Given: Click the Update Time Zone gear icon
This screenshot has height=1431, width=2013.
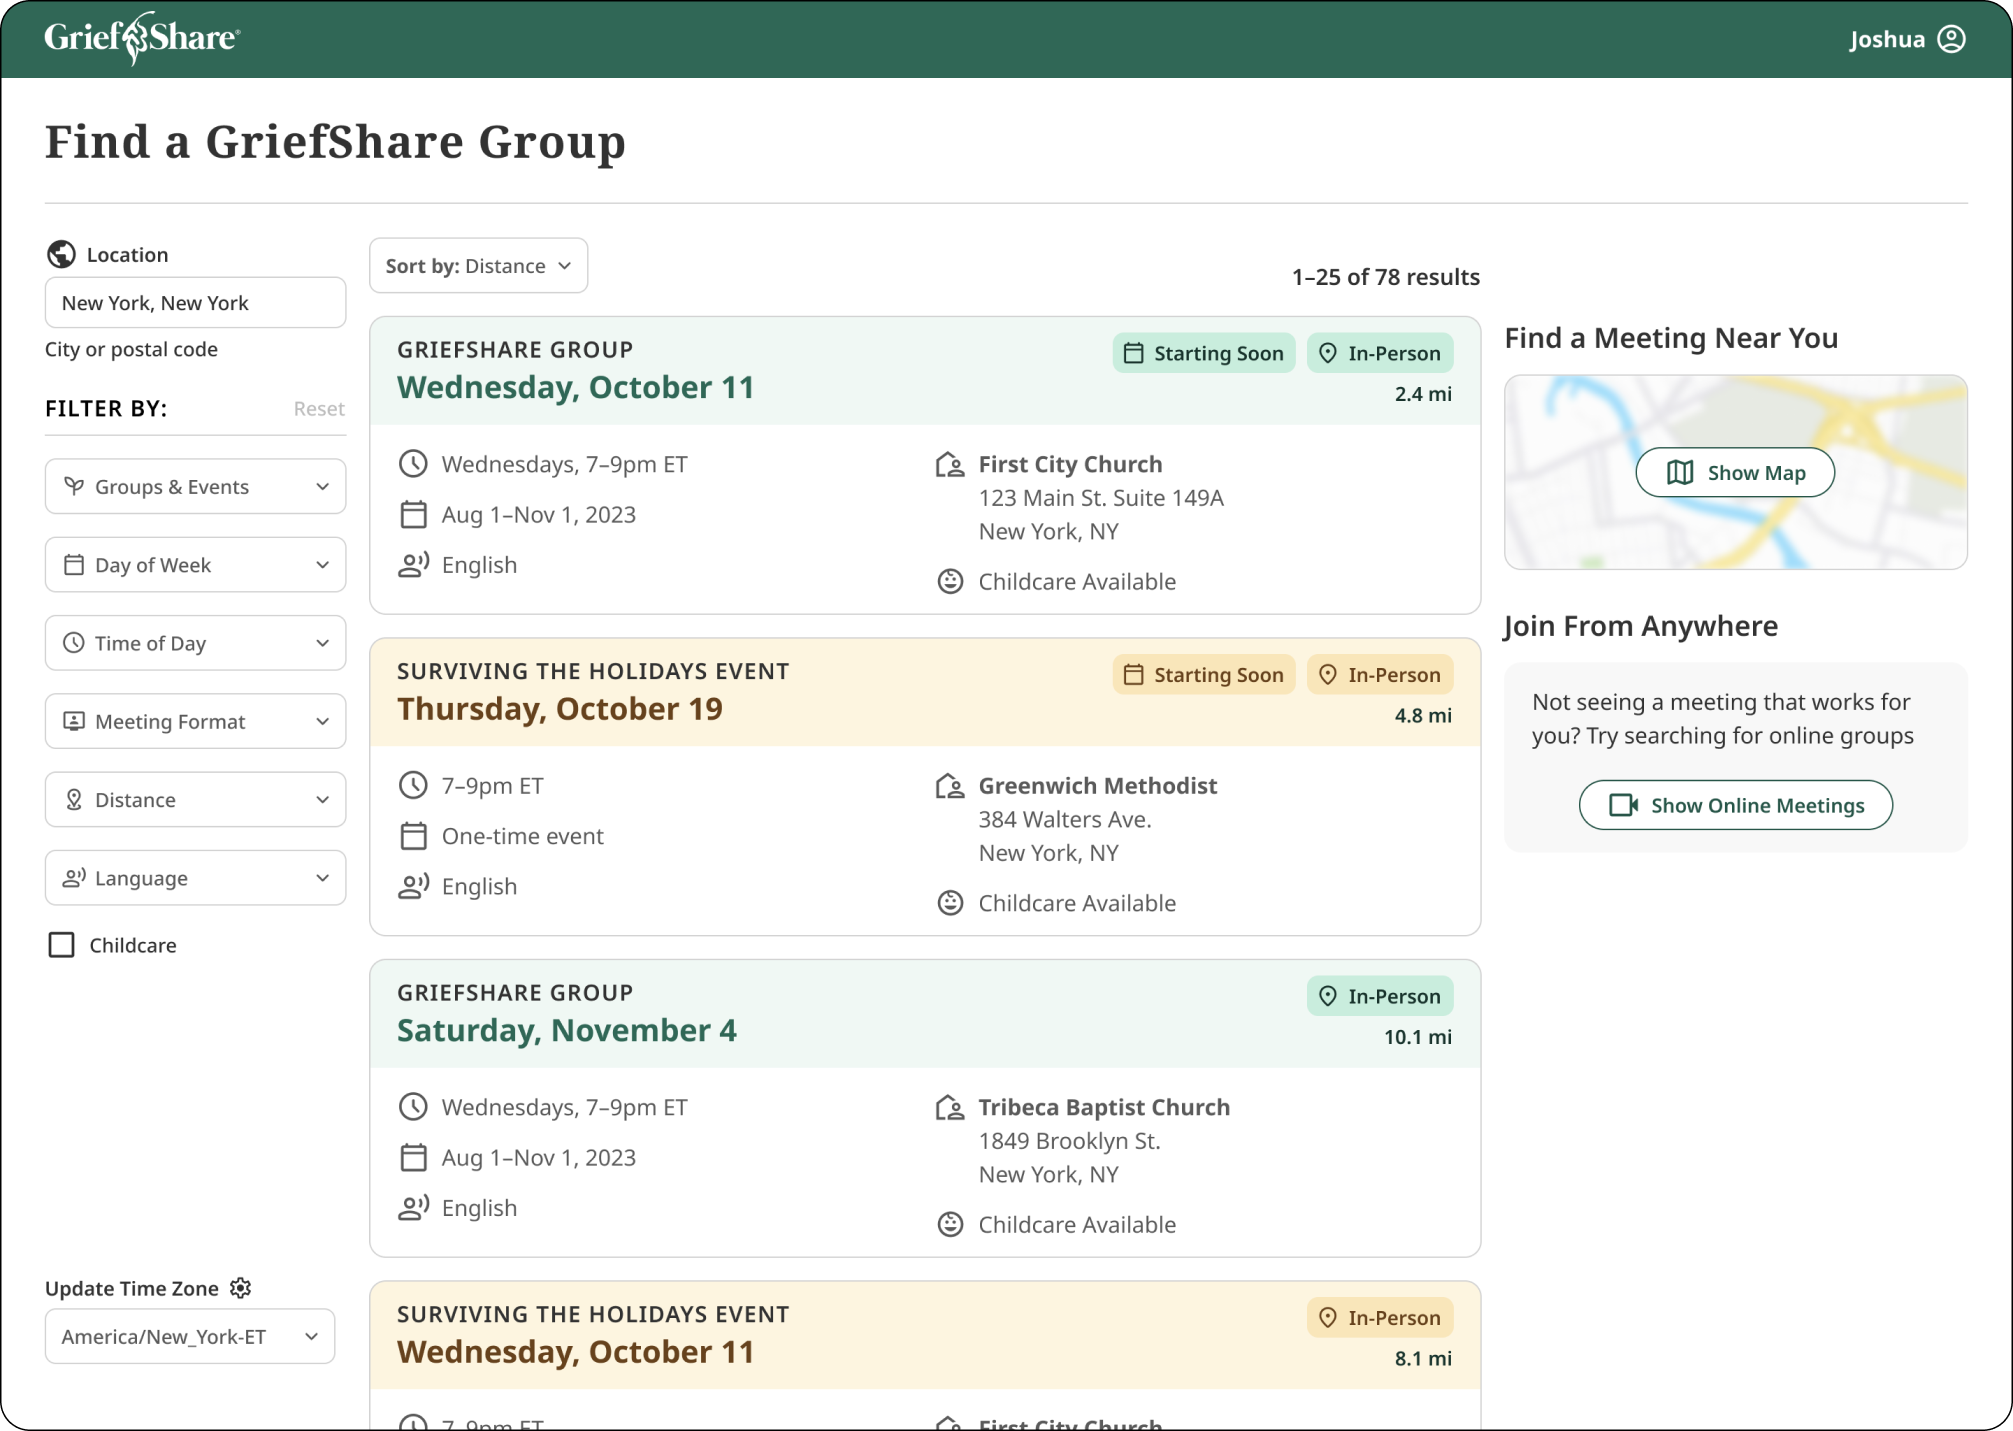Looking at the screenshot, I should 241,1288.
